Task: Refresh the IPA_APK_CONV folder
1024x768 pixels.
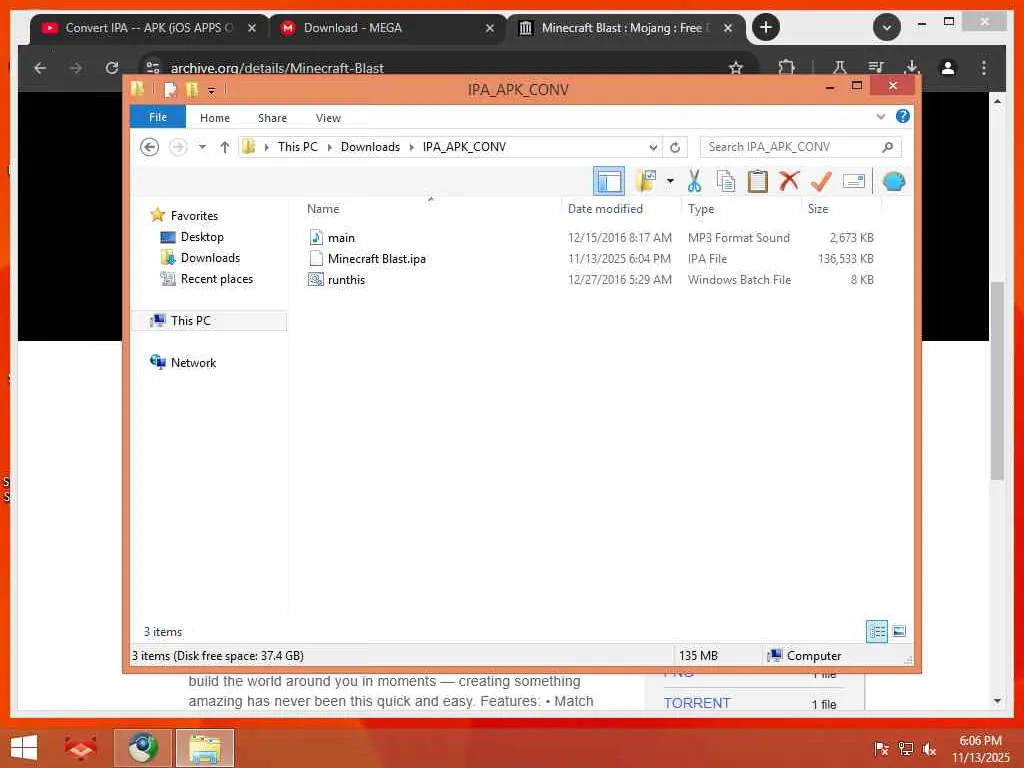Action: (x=675, y=148)
